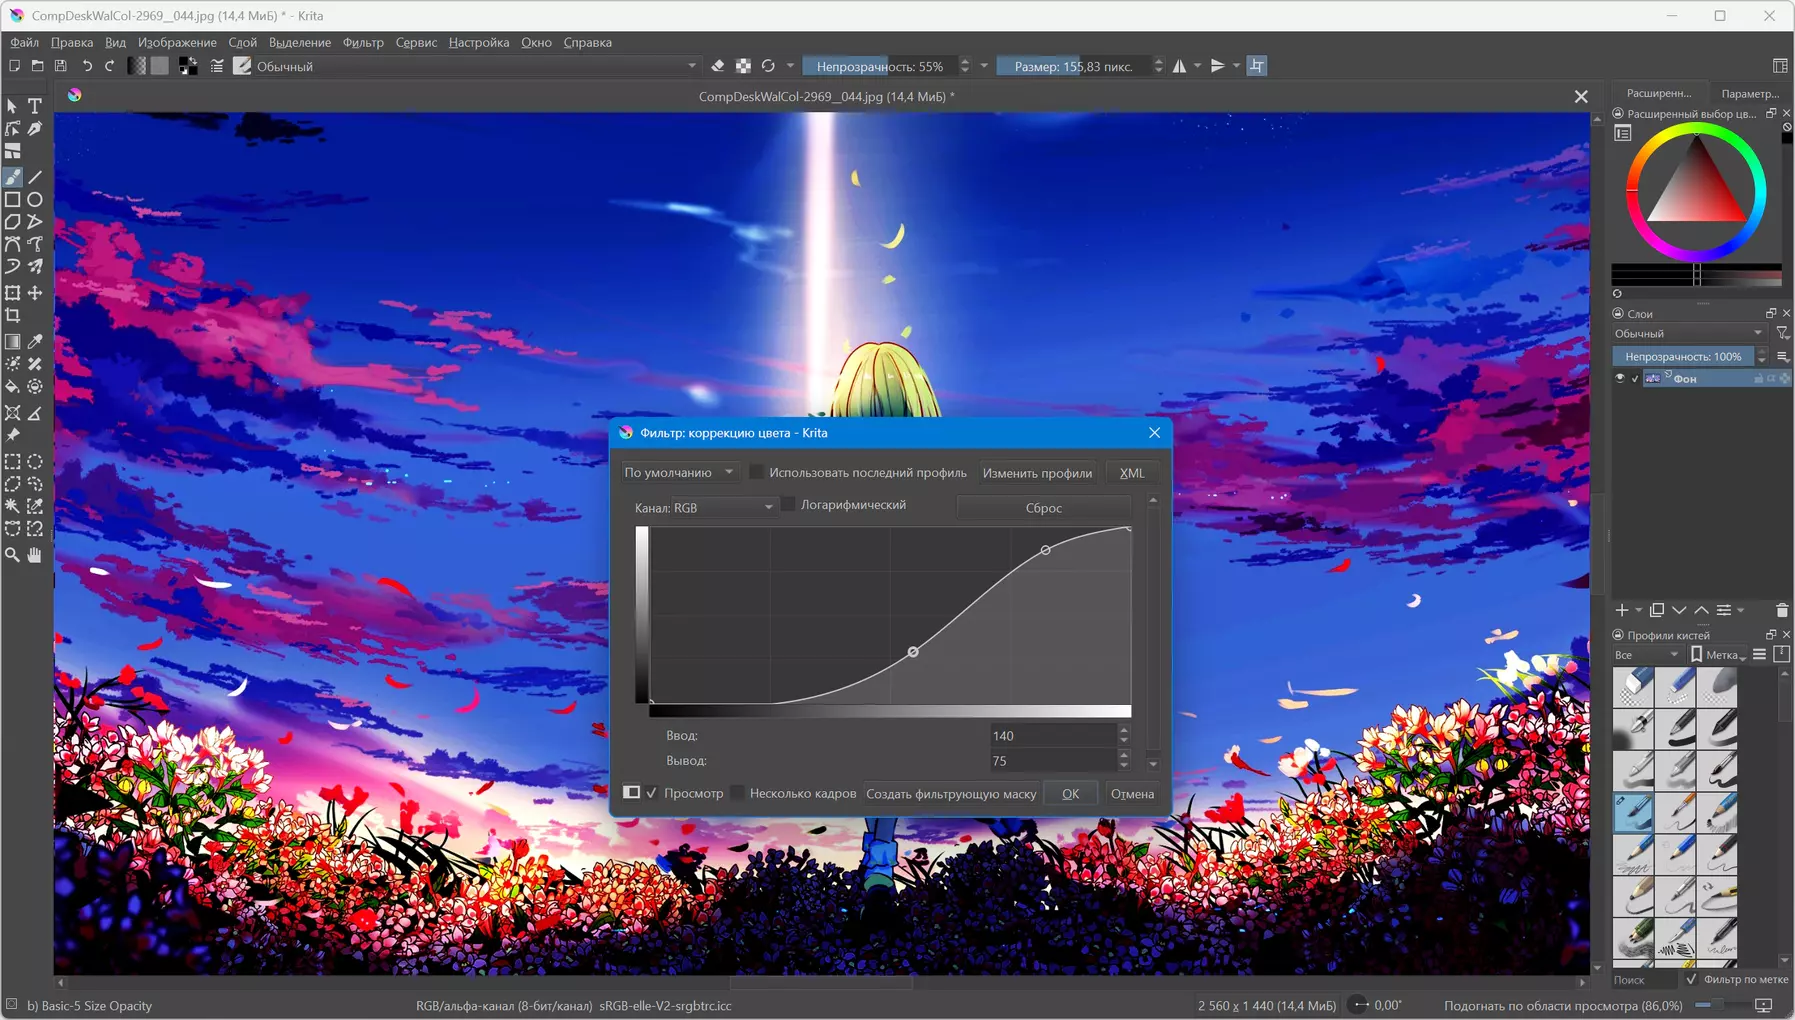Switch to the Параметр... docker tab
The width and height of the screenshot is (1795, 1020).
click(1749, 93)
